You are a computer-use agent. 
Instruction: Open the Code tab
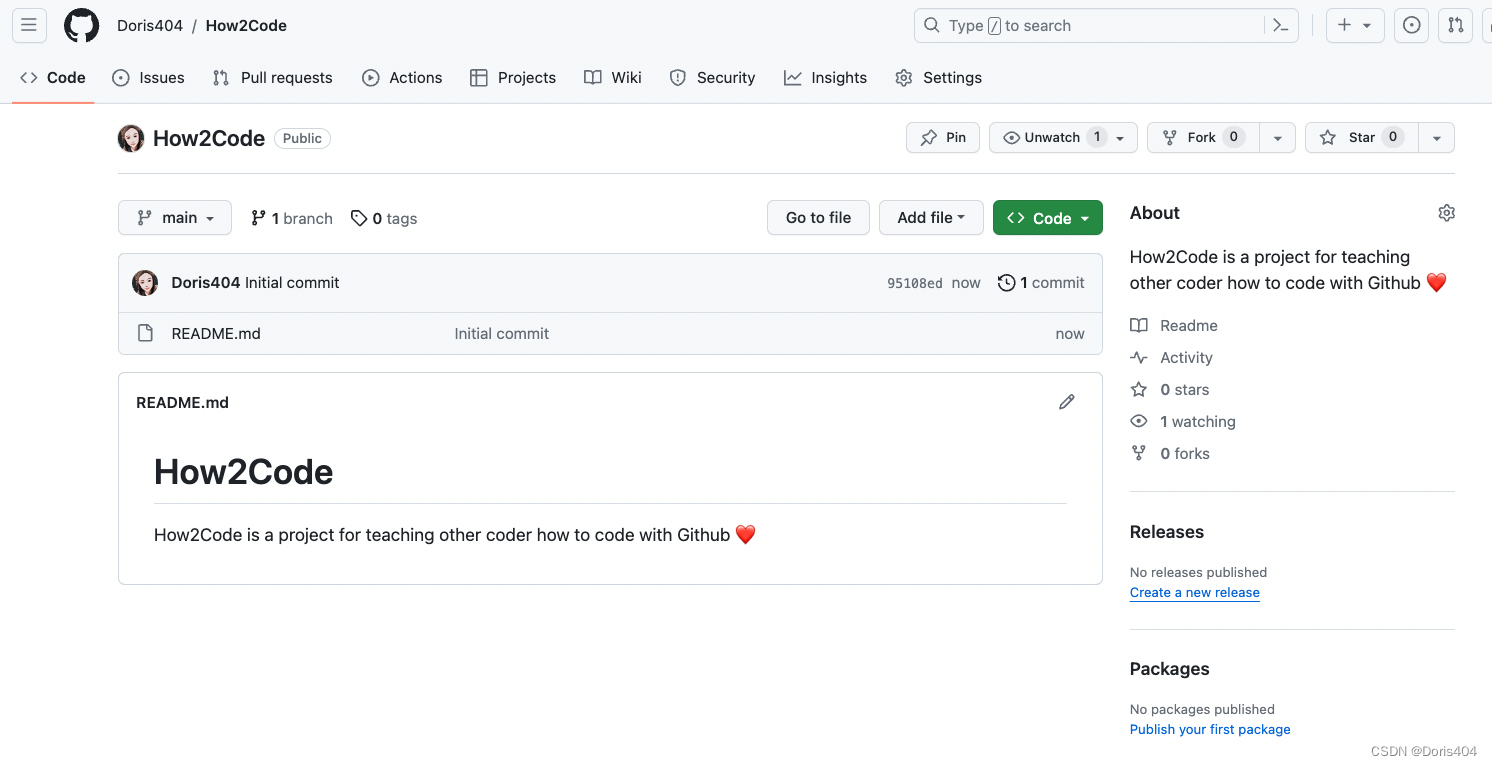tap(53, 78)
